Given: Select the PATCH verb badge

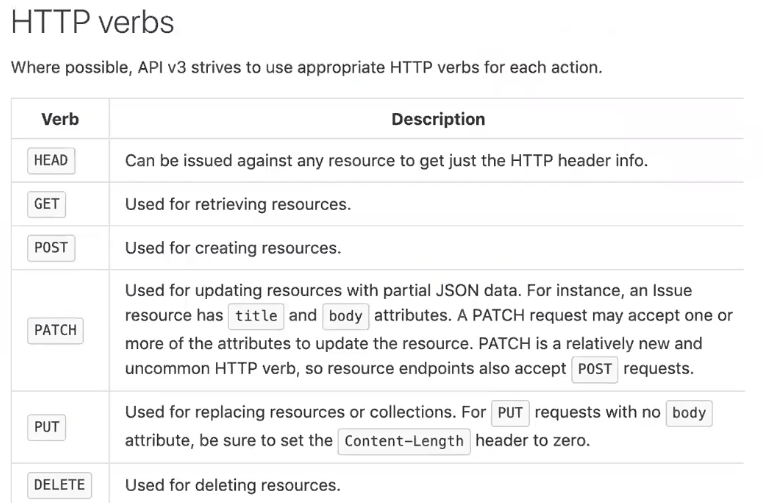Looking at the screenshot, I should 55,330.
